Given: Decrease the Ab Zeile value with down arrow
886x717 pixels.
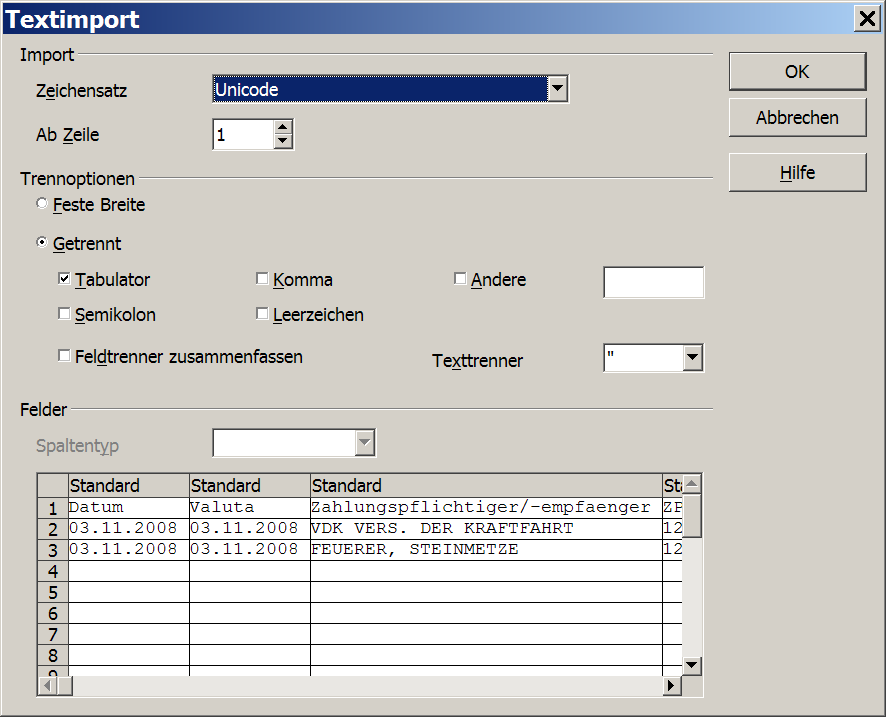Looking at the screenshot, I should (x=283, y=142).
